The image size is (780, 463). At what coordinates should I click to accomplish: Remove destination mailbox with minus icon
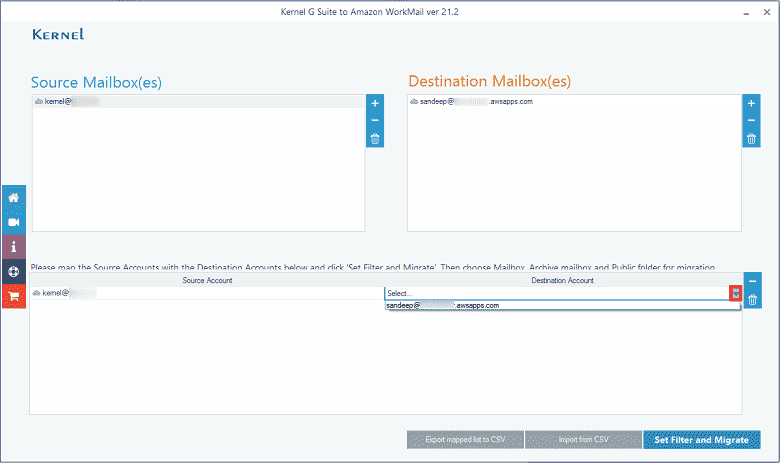(751, 121)
